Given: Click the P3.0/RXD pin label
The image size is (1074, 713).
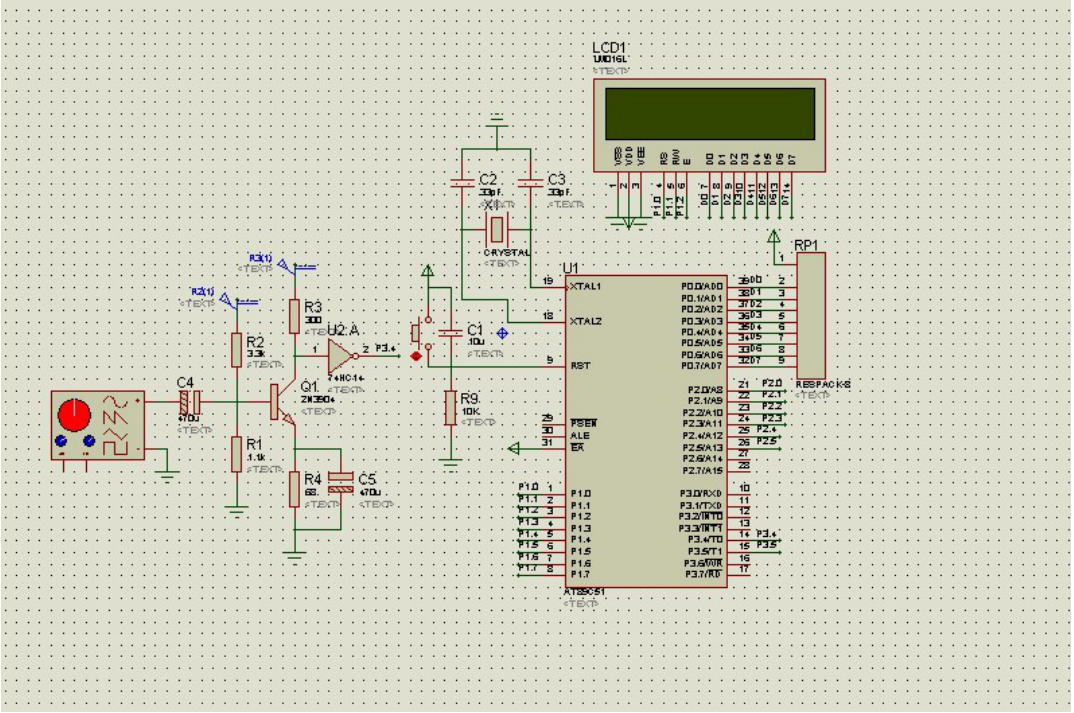Looking at the screenshot, I should pos(701,494).
